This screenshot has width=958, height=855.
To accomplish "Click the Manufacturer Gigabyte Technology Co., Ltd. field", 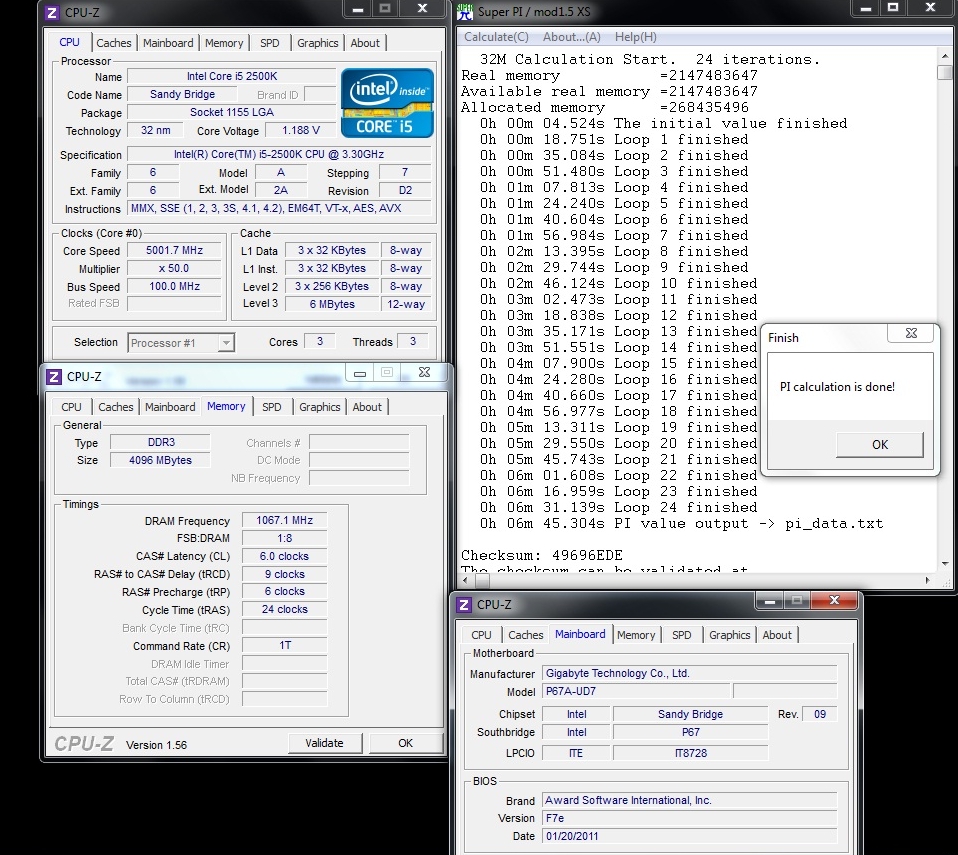I will tap(690, 673).
